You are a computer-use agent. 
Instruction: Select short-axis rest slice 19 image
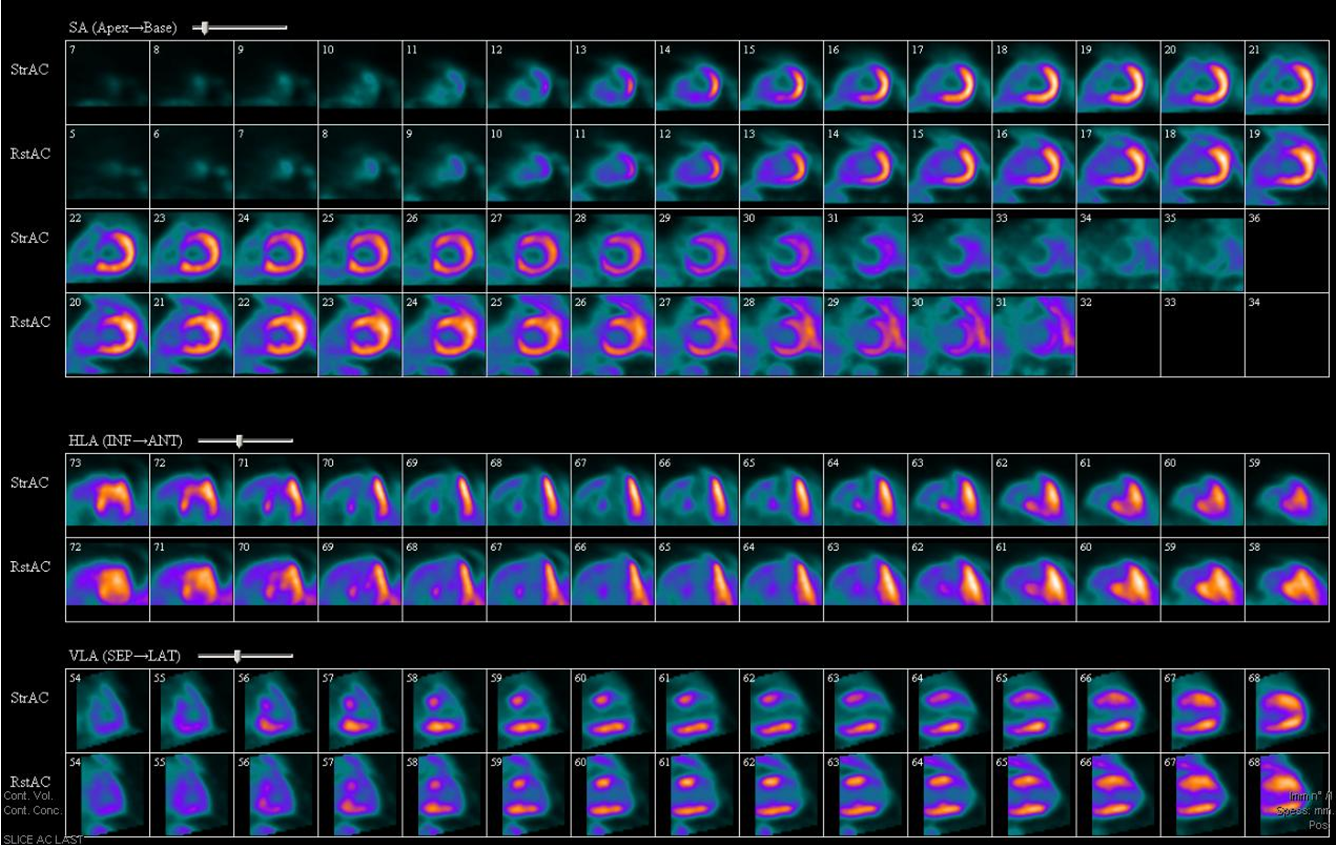tap(1287, 166)
